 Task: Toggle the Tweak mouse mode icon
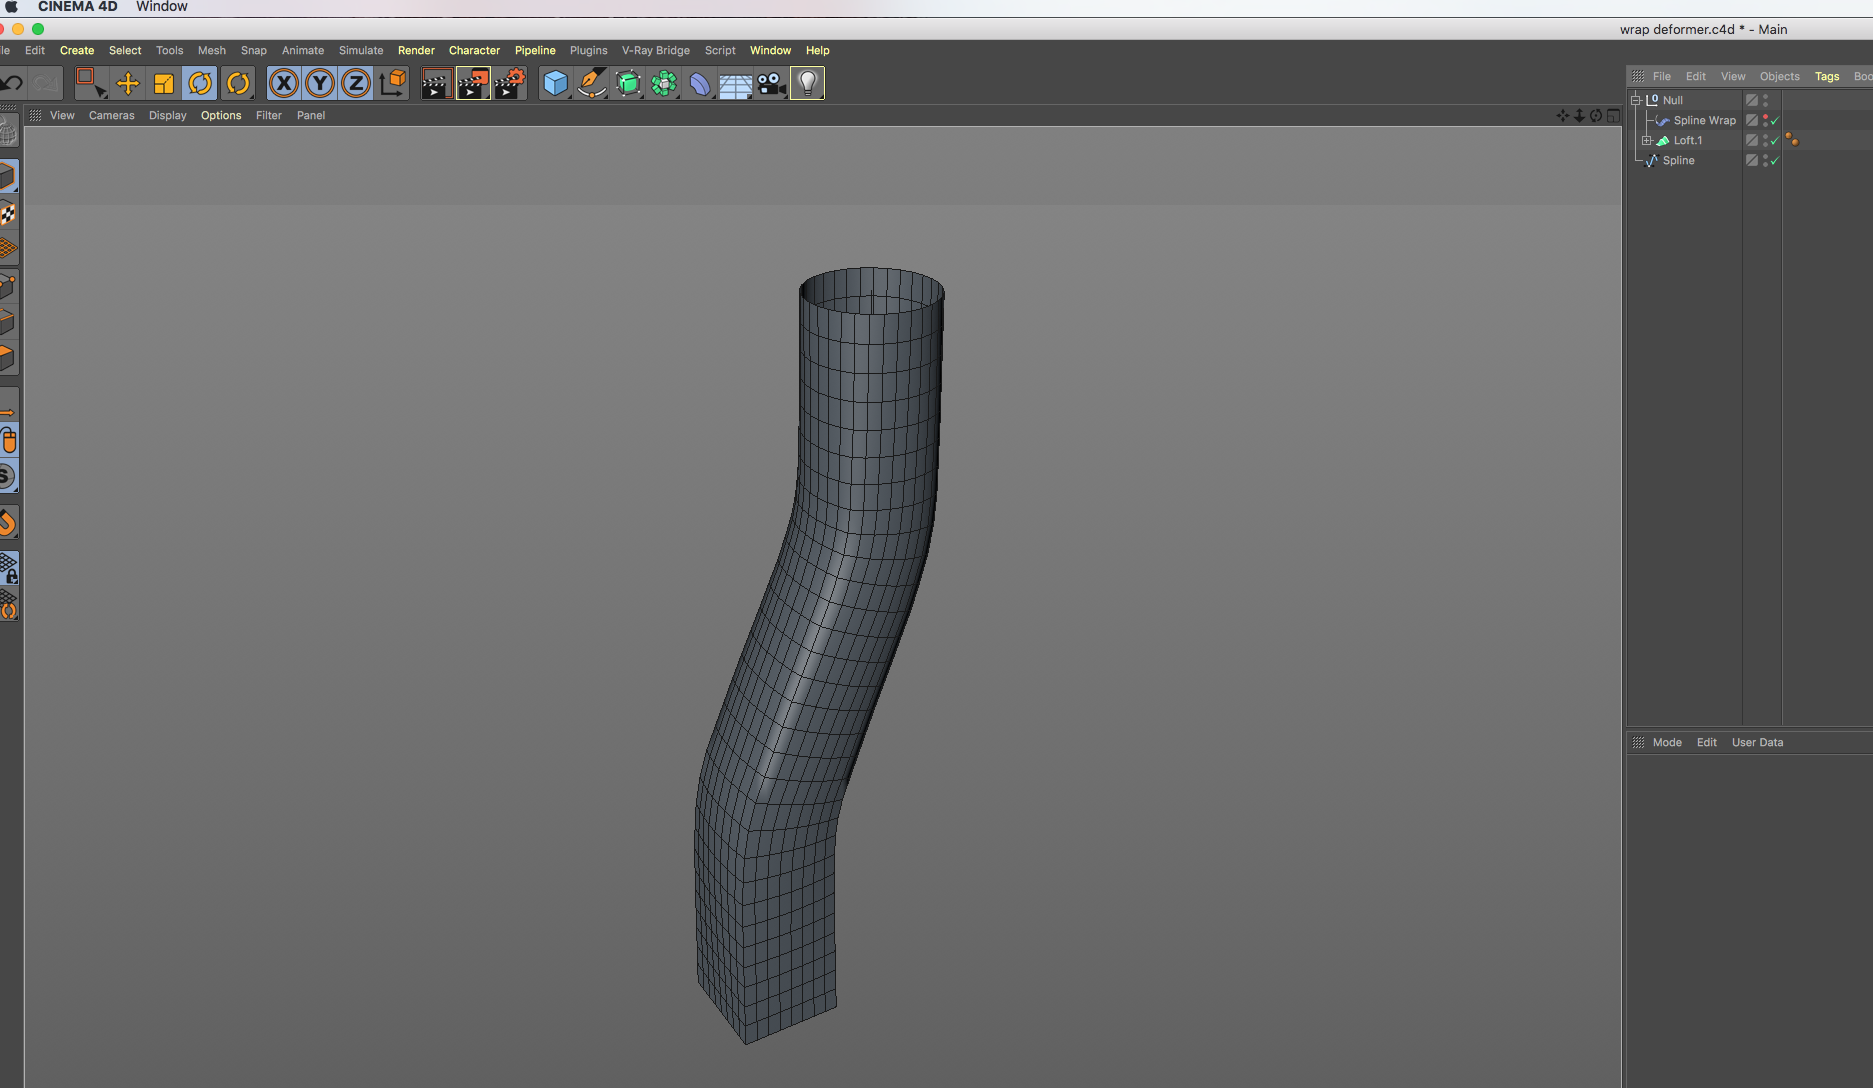pos(8,441)
